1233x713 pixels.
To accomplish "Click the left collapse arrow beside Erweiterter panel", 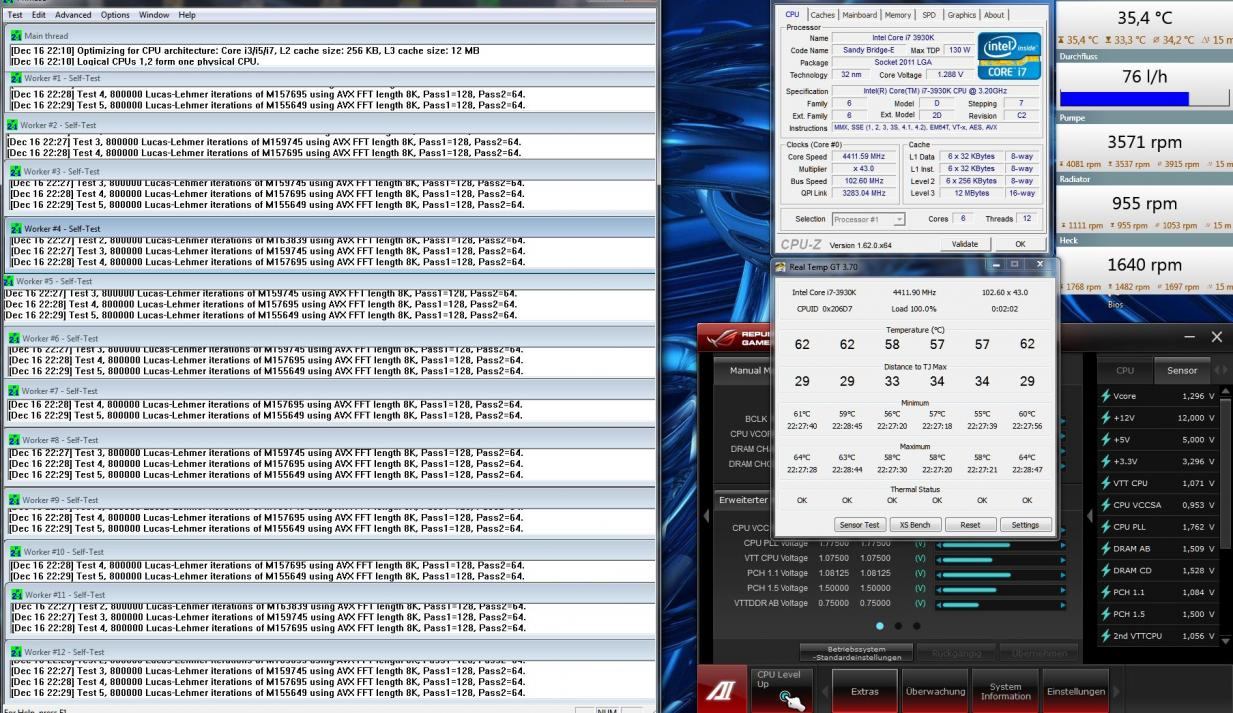I will pyautogui.click(x=708, y=516).
